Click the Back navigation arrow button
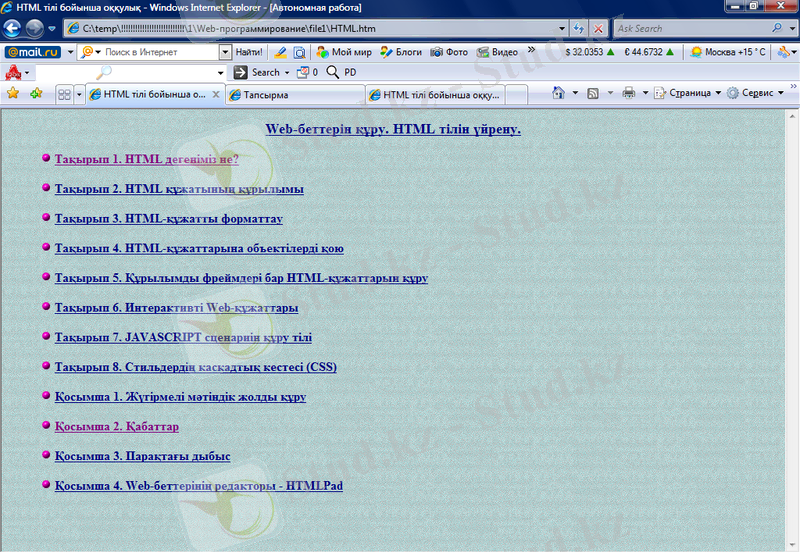Image resolution: width=800 pixels, height=552 pixels. (13, 28)
